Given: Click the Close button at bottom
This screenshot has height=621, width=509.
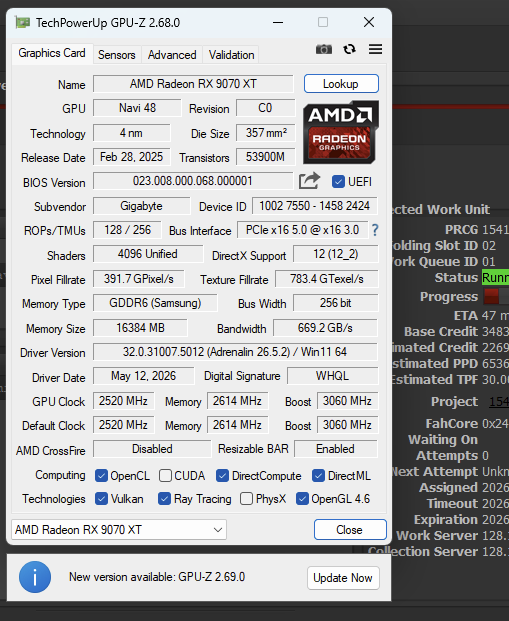Looking at the screenshot, I should pos(350,530).
